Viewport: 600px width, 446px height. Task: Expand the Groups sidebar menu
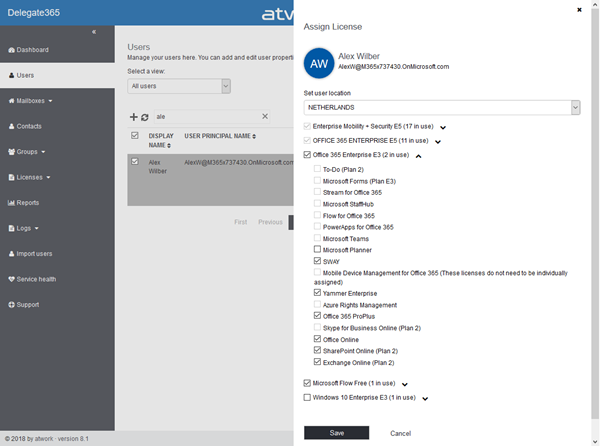coord(27,152)
